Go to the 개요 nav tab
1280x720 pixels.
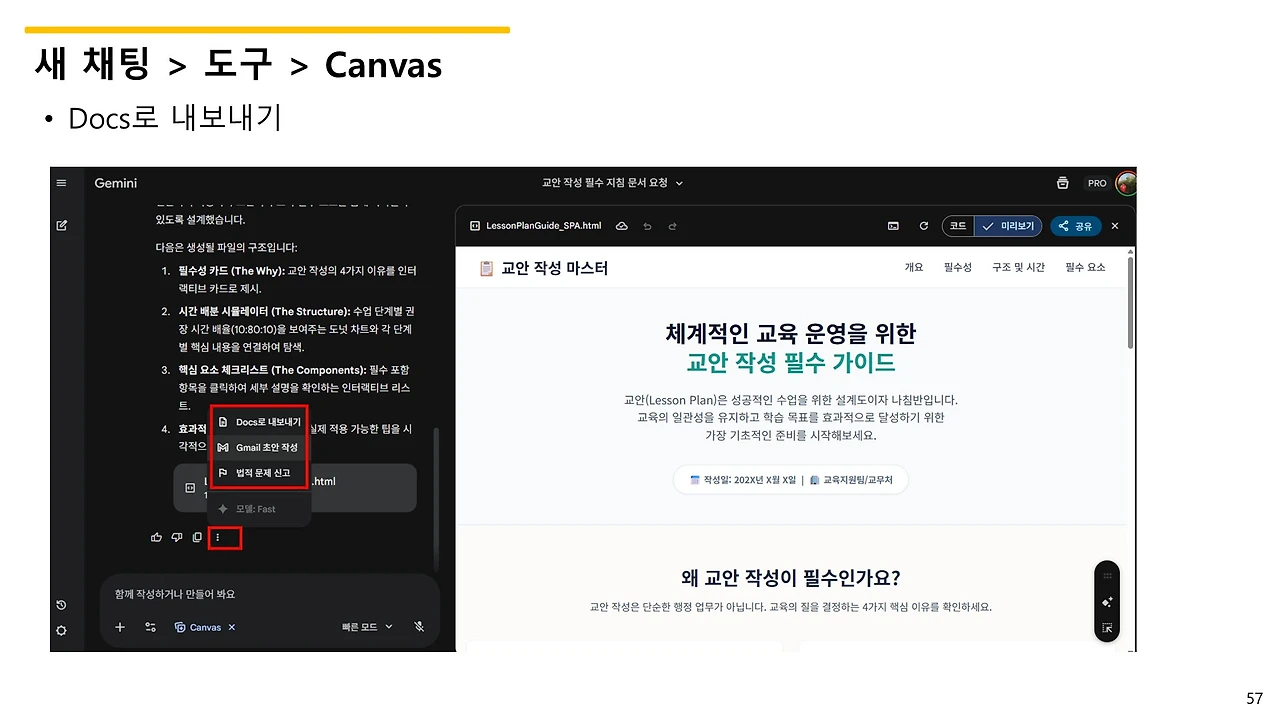(x=914, y=267)
